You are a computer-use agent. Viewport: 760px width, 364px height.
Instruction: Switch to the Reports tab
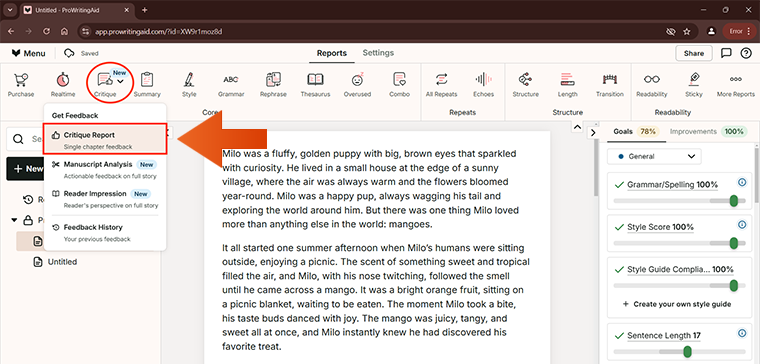point(332,53)
